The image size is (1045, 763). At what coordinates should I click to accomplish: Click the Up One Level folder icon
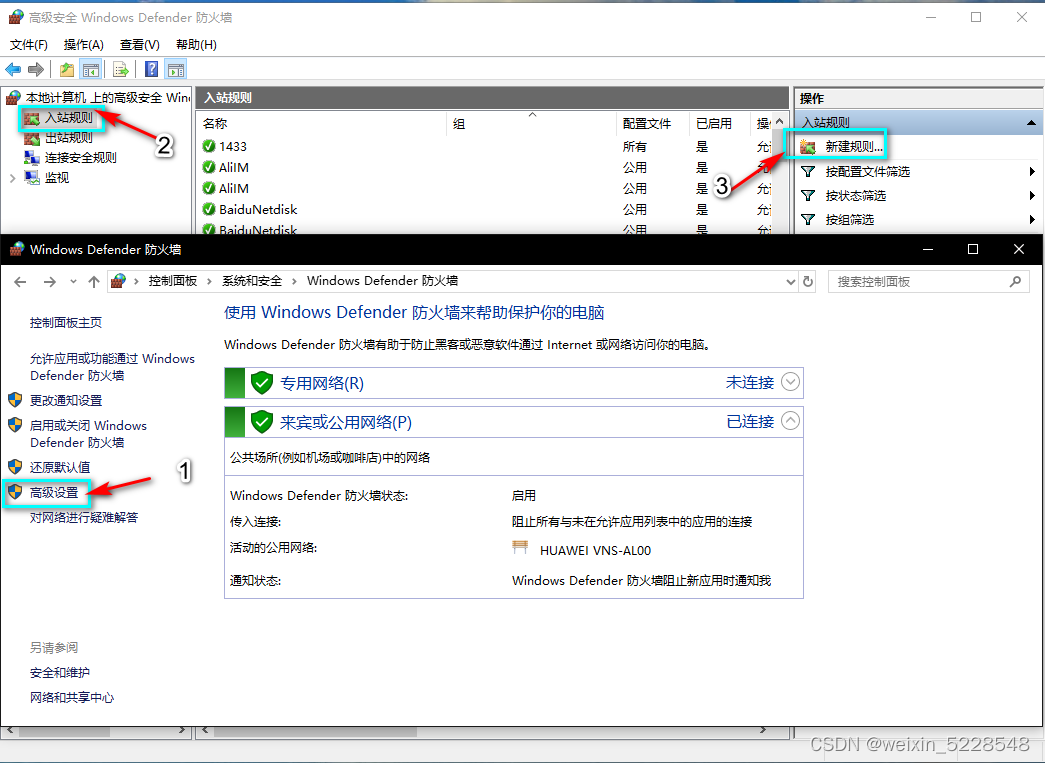point(67,69)
